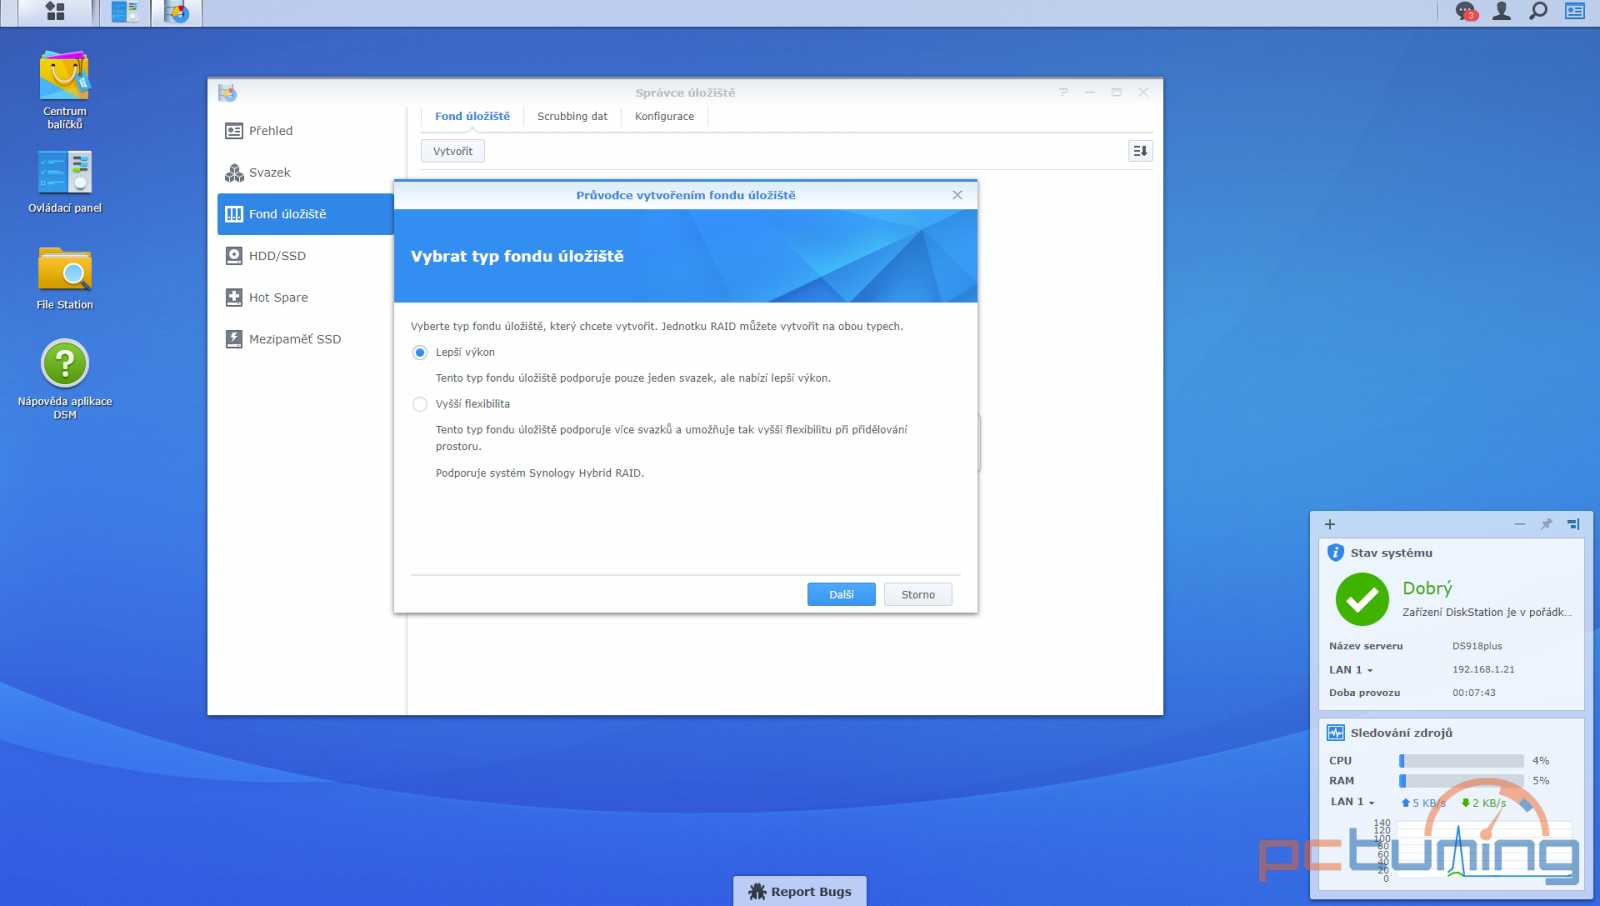Toggle the widgets panel icon in top bar
Image resolution: width=1600 pixels, height=906 pixels.
[x=1575, y=11]
